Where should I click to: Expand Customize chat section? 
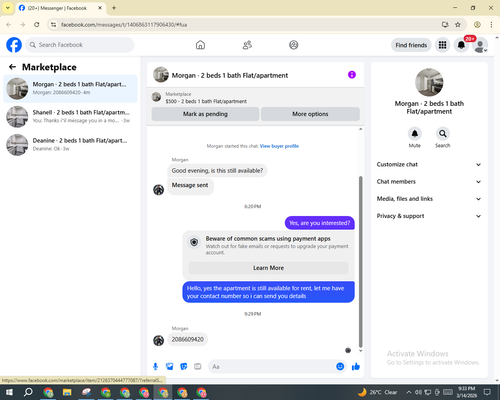coord(429,164)
